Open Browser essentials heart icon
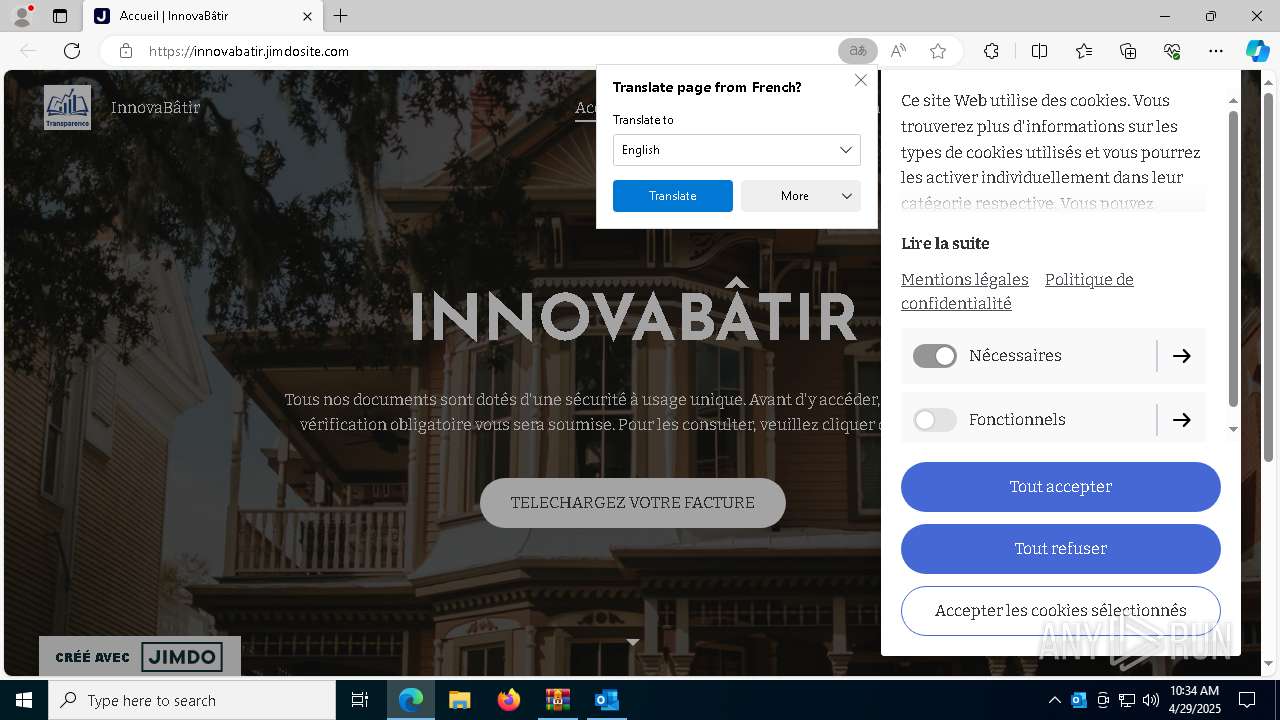The width and height of the screenshot is (1280, 720). 1172,51
